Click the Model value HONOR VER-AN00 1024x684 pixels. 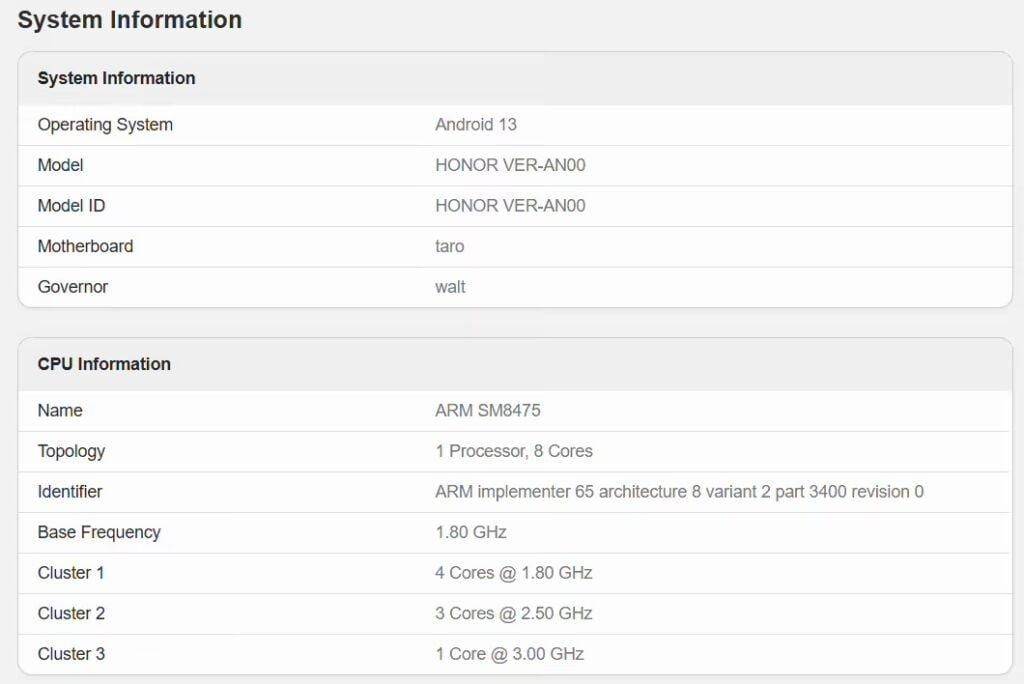[x=510, y=165]
